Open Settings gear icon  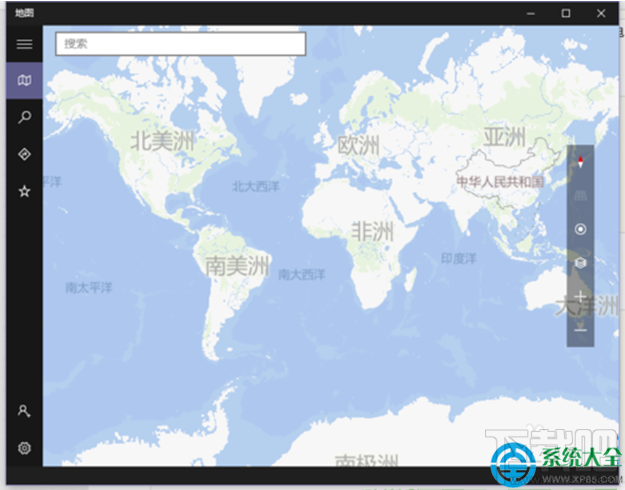pyautogui.click(x=24, y=448)
